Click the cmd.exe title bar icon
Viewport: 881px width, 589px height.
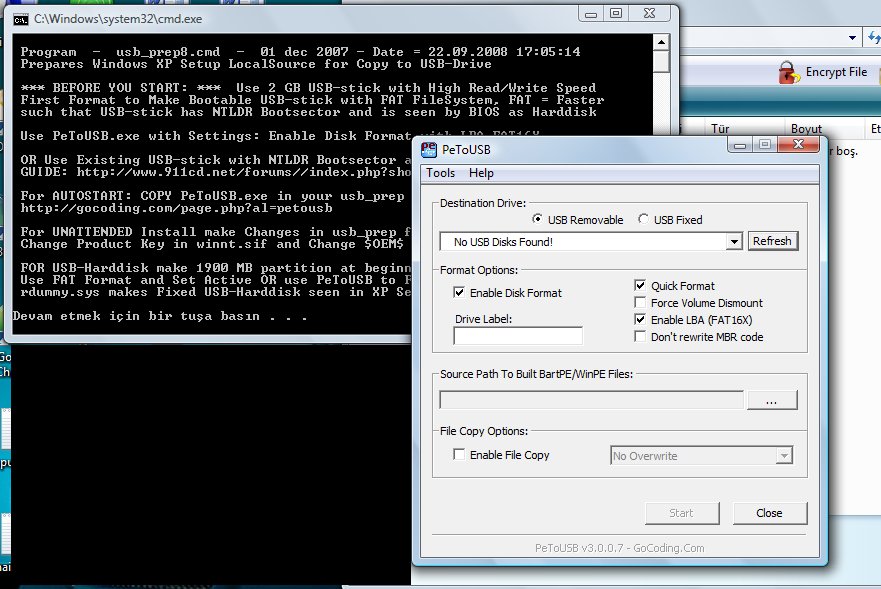[x=21, y=20]
